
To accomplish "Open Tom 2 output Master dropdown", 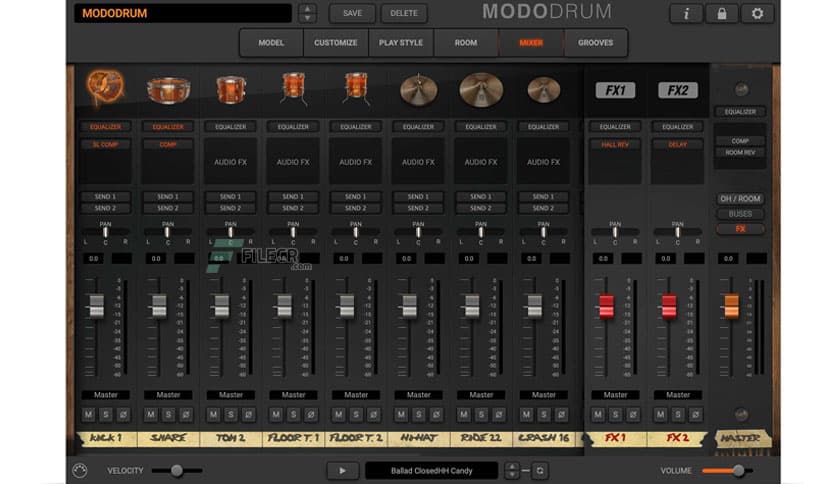I will click(231, 395).
